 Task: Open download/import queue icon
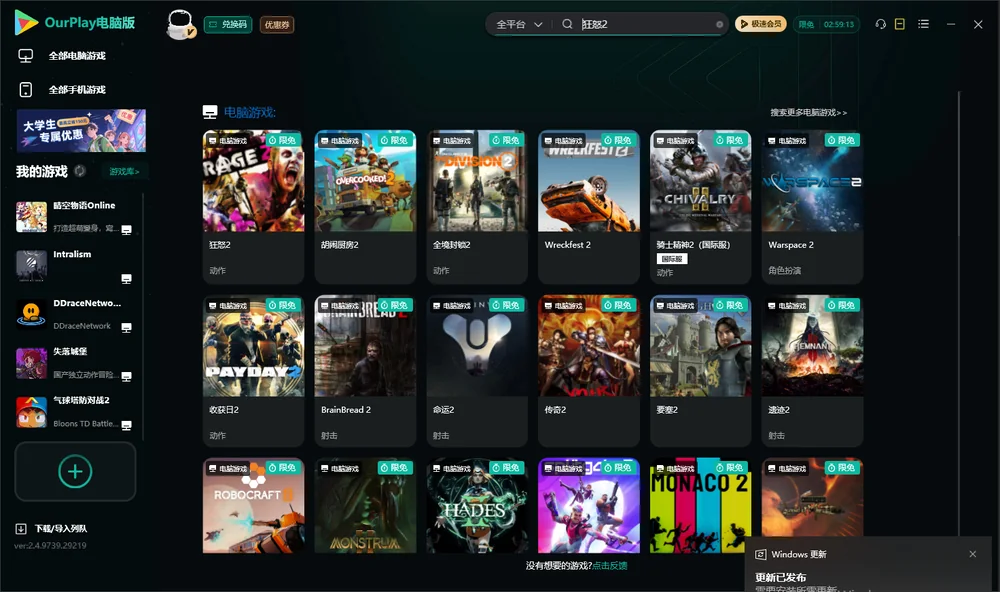pos(20,528)
